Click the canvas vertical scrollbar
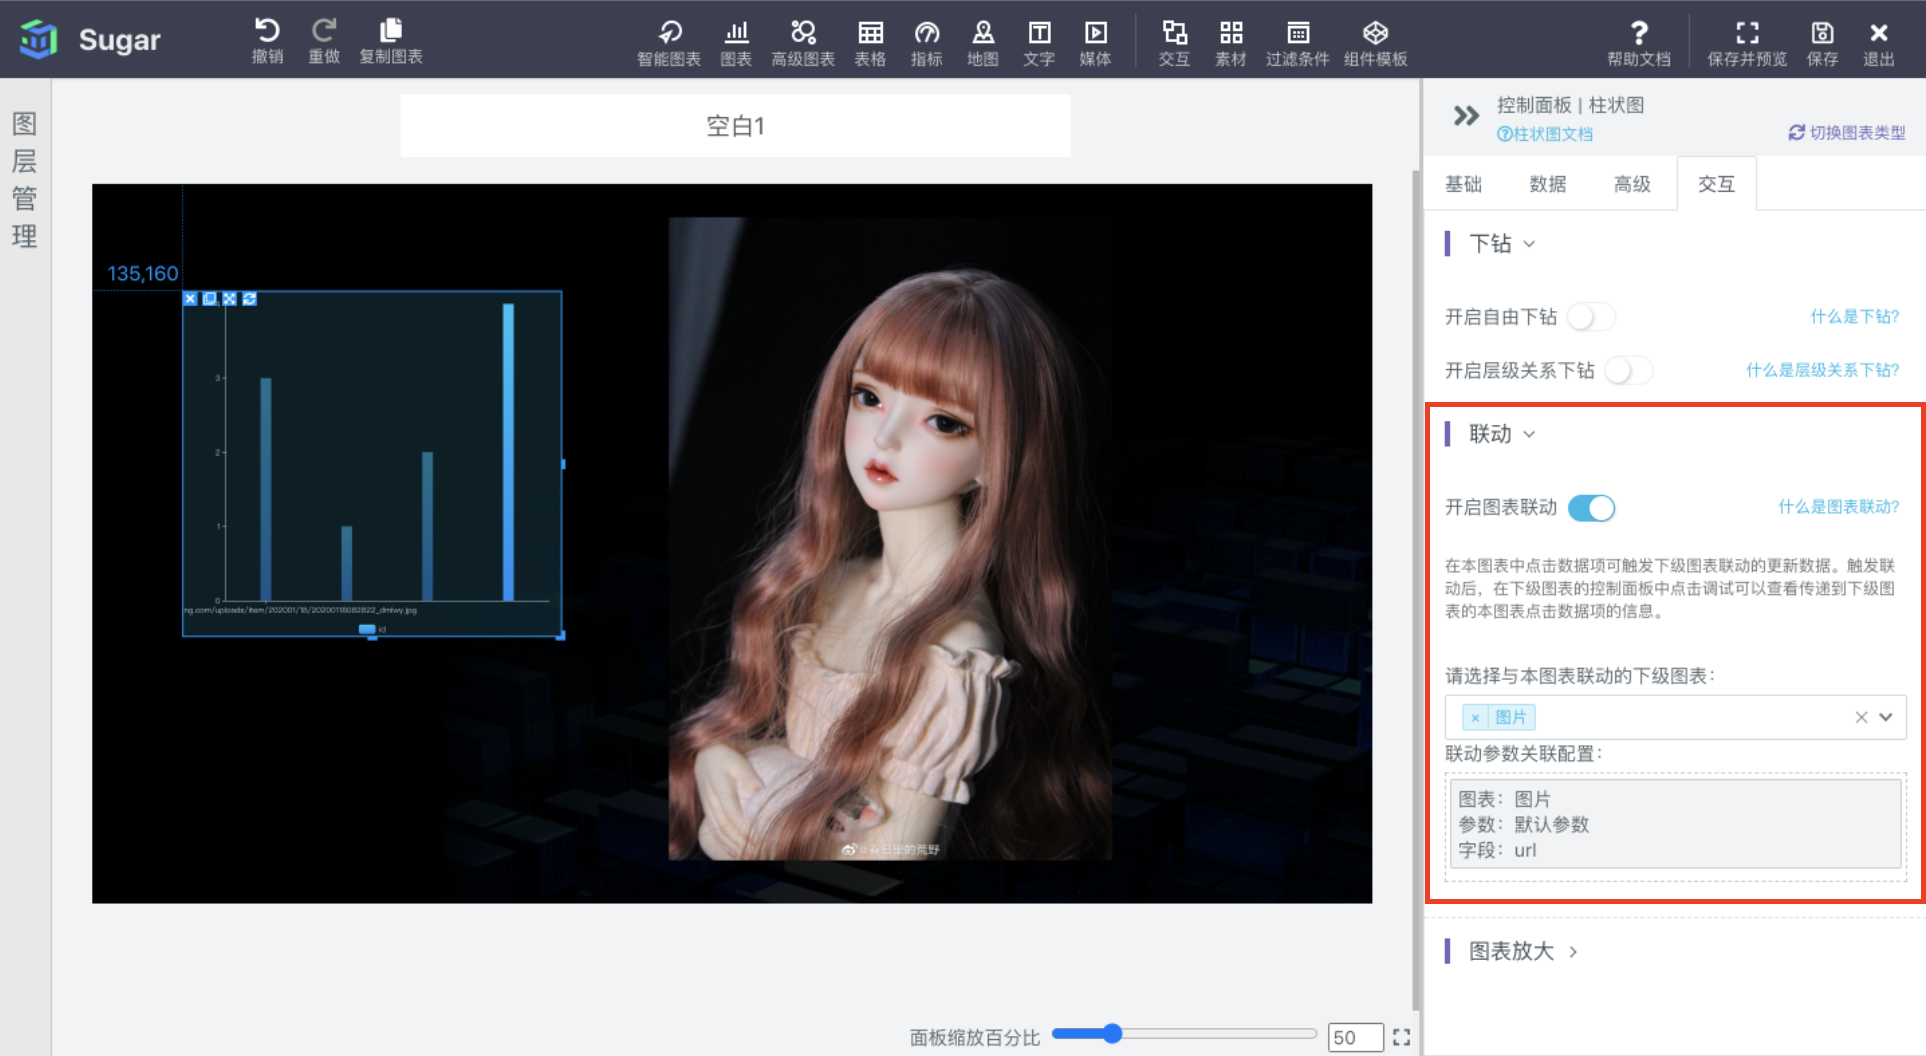 [x=1416, y=590]
